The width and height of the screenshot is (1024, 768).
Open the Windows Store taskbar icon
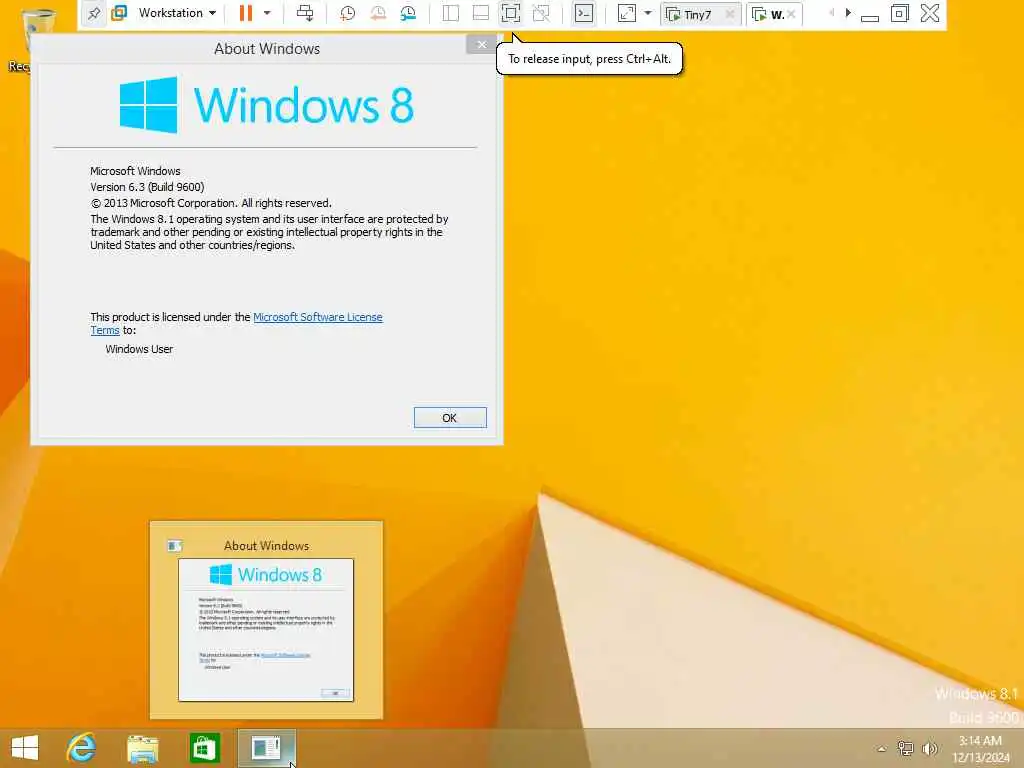204,748
